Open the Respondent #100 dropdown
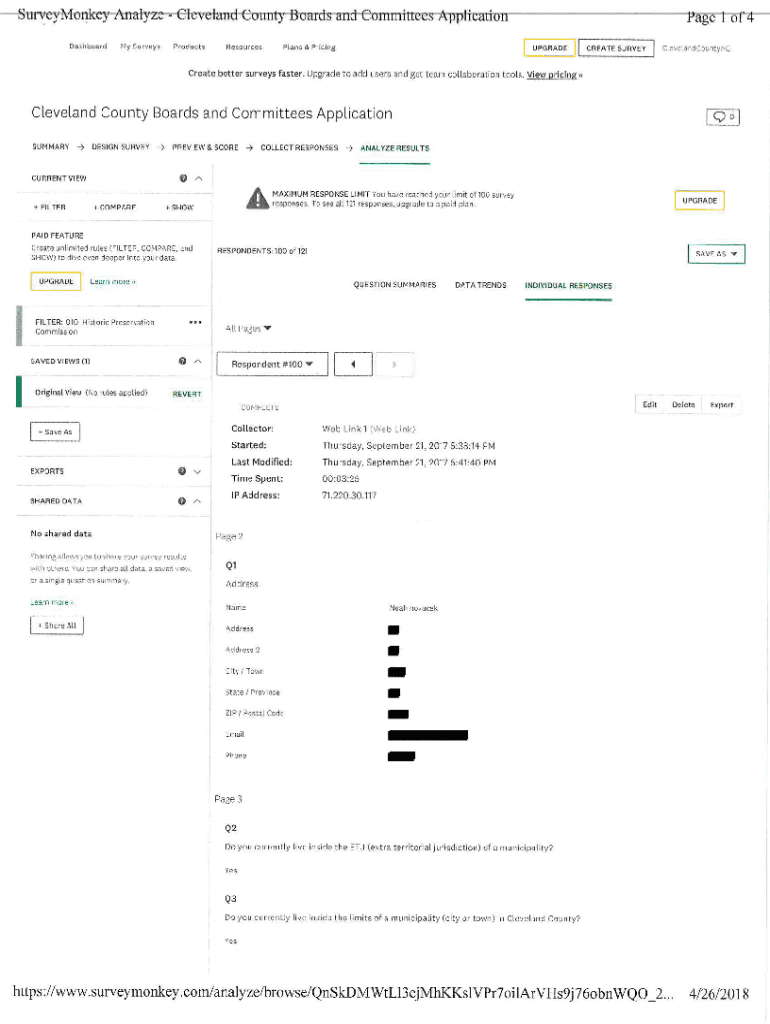 [272, 365]
